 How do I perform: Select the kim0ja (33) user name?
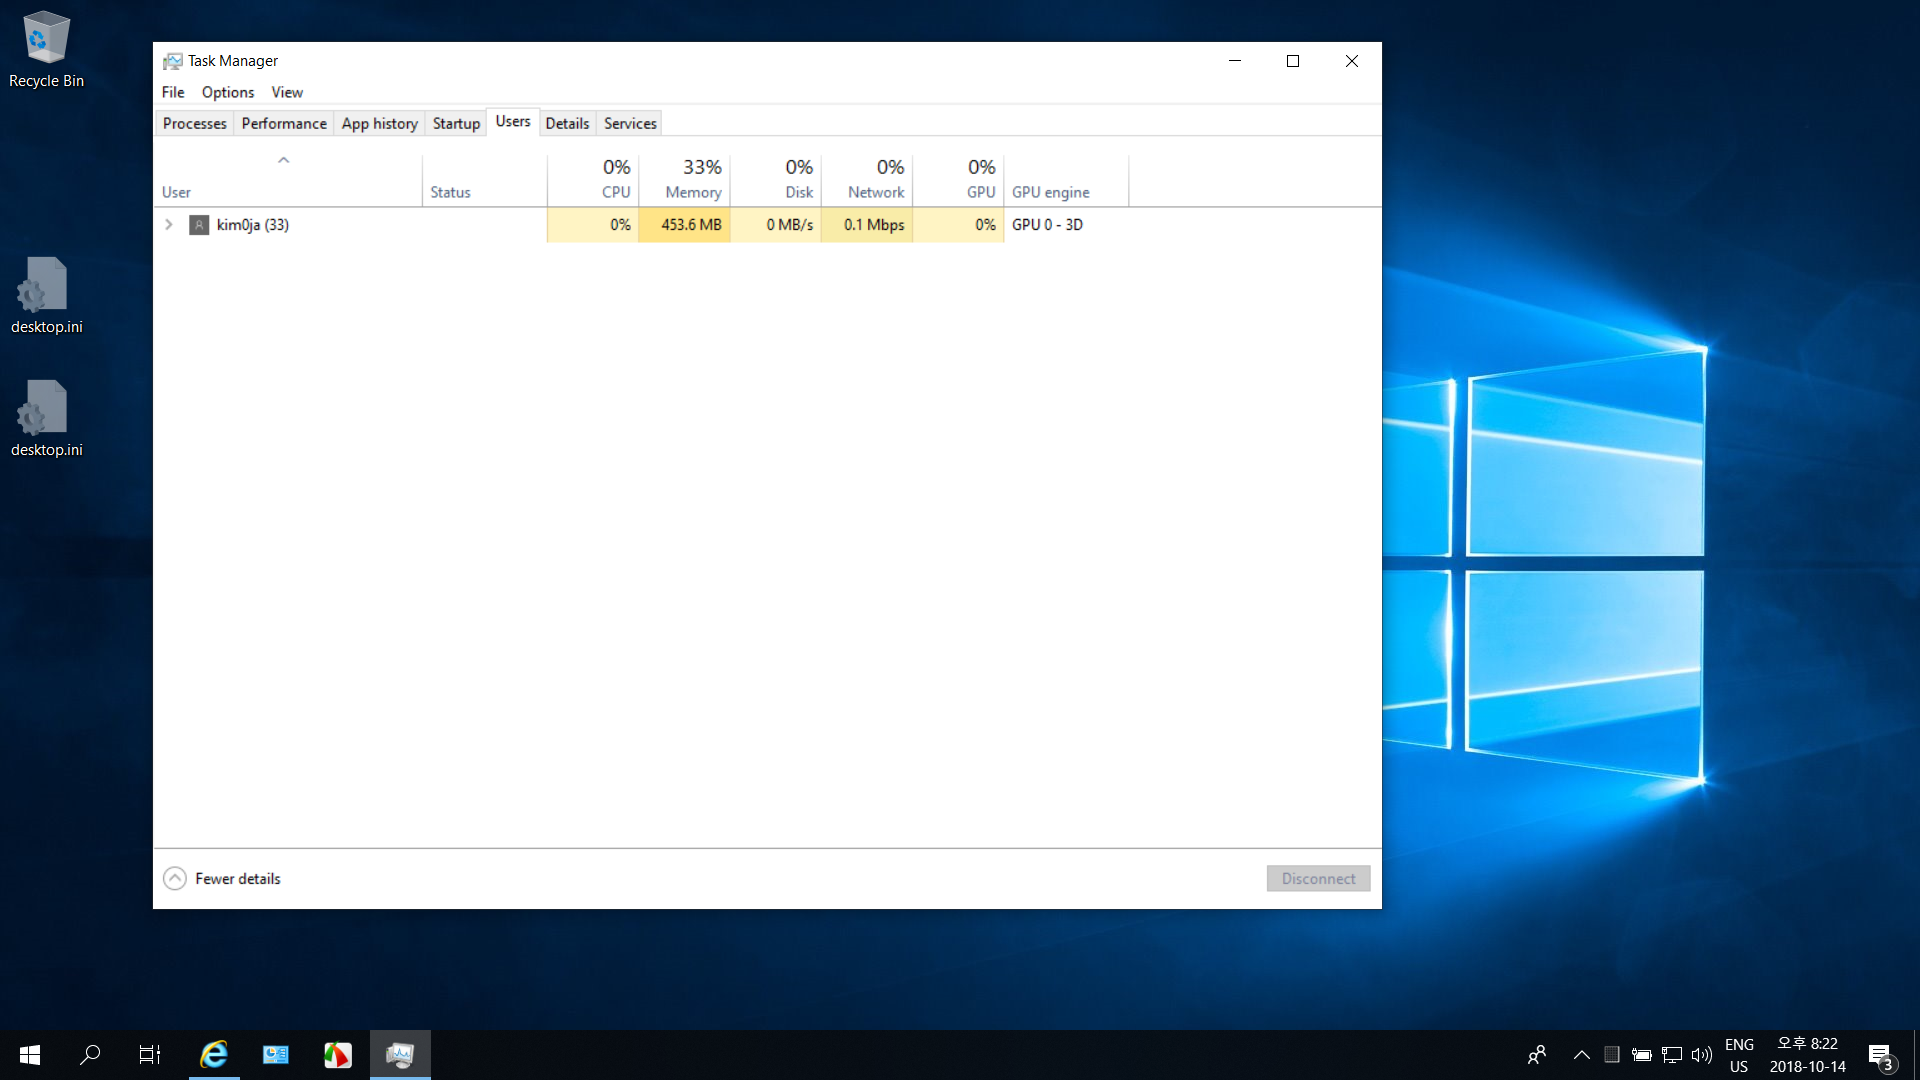[253, 225]
